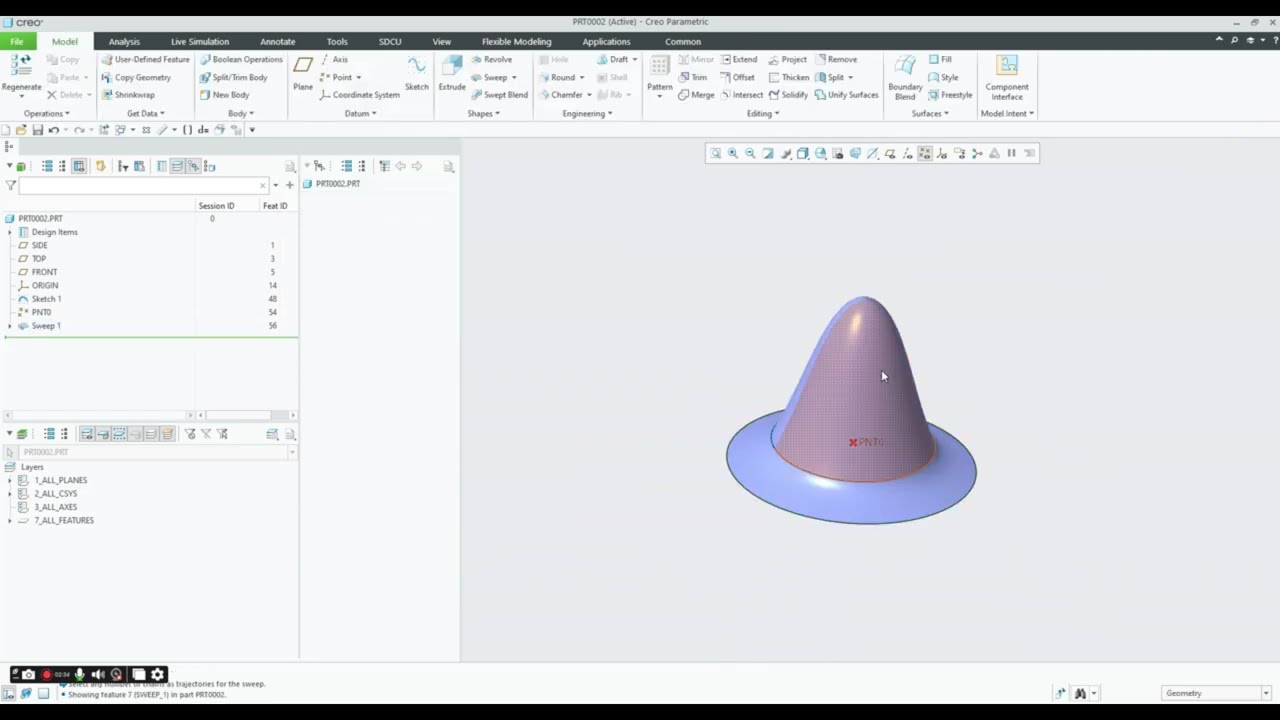The image size is (1280, 720).
Task: Select PNT0 in the model tree
Action: [41, 312]
